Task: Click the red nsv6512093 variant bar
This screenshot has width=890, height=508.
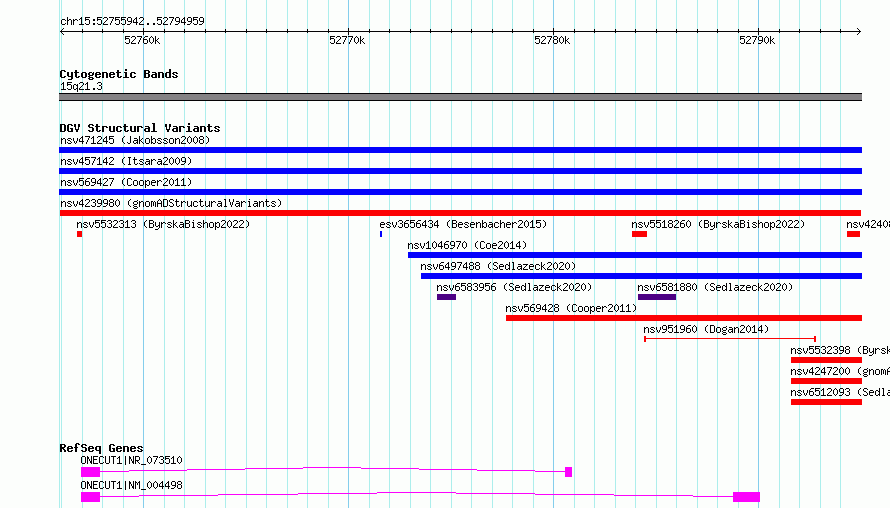Action: pos(826,402)
